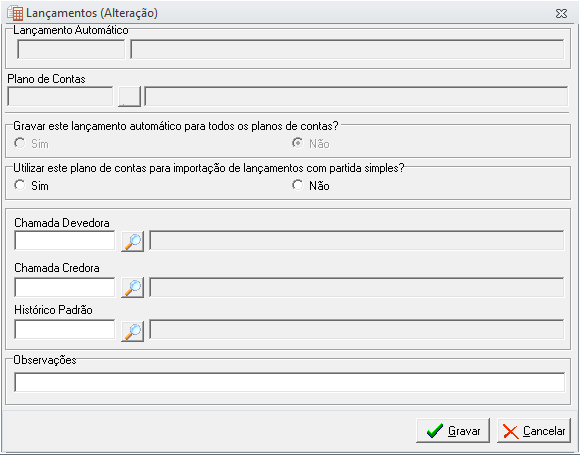Click the Chamada Devedora magnifier search icon
This screenshot has height=455, width=580.
click(132, 242)
